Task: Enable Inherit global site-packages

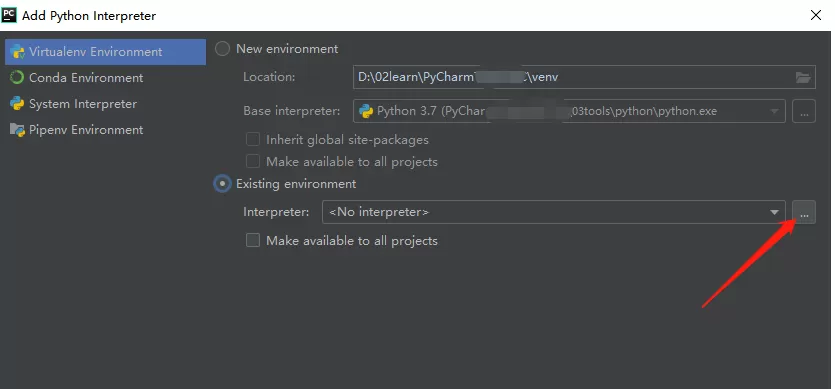Action: click(253, 140)
